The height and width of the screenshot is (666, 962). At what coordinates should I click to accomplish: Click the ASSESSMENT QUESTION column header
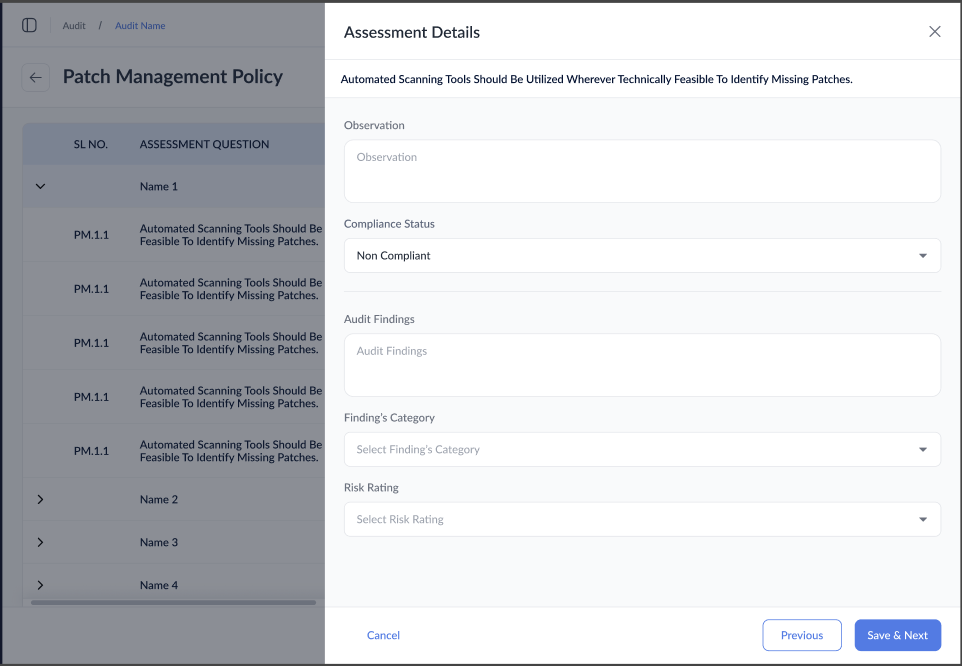coord(204,144)
